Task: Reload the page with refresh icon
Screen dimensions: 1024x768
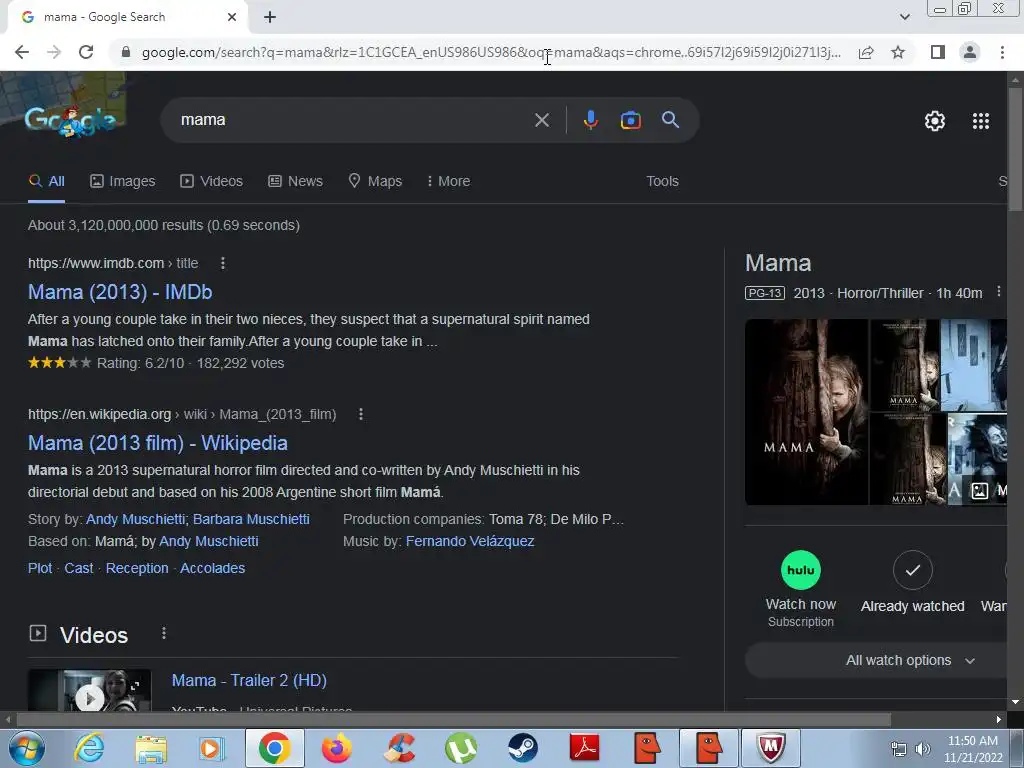Action: (86, 52)
